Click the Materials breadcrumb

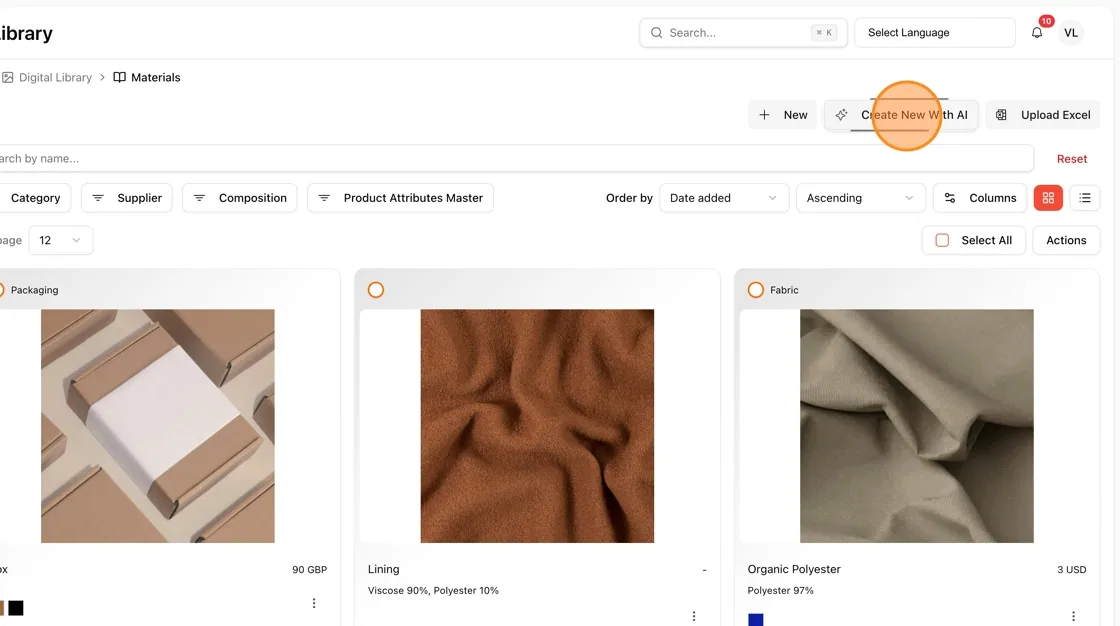(x=156, y=77)
